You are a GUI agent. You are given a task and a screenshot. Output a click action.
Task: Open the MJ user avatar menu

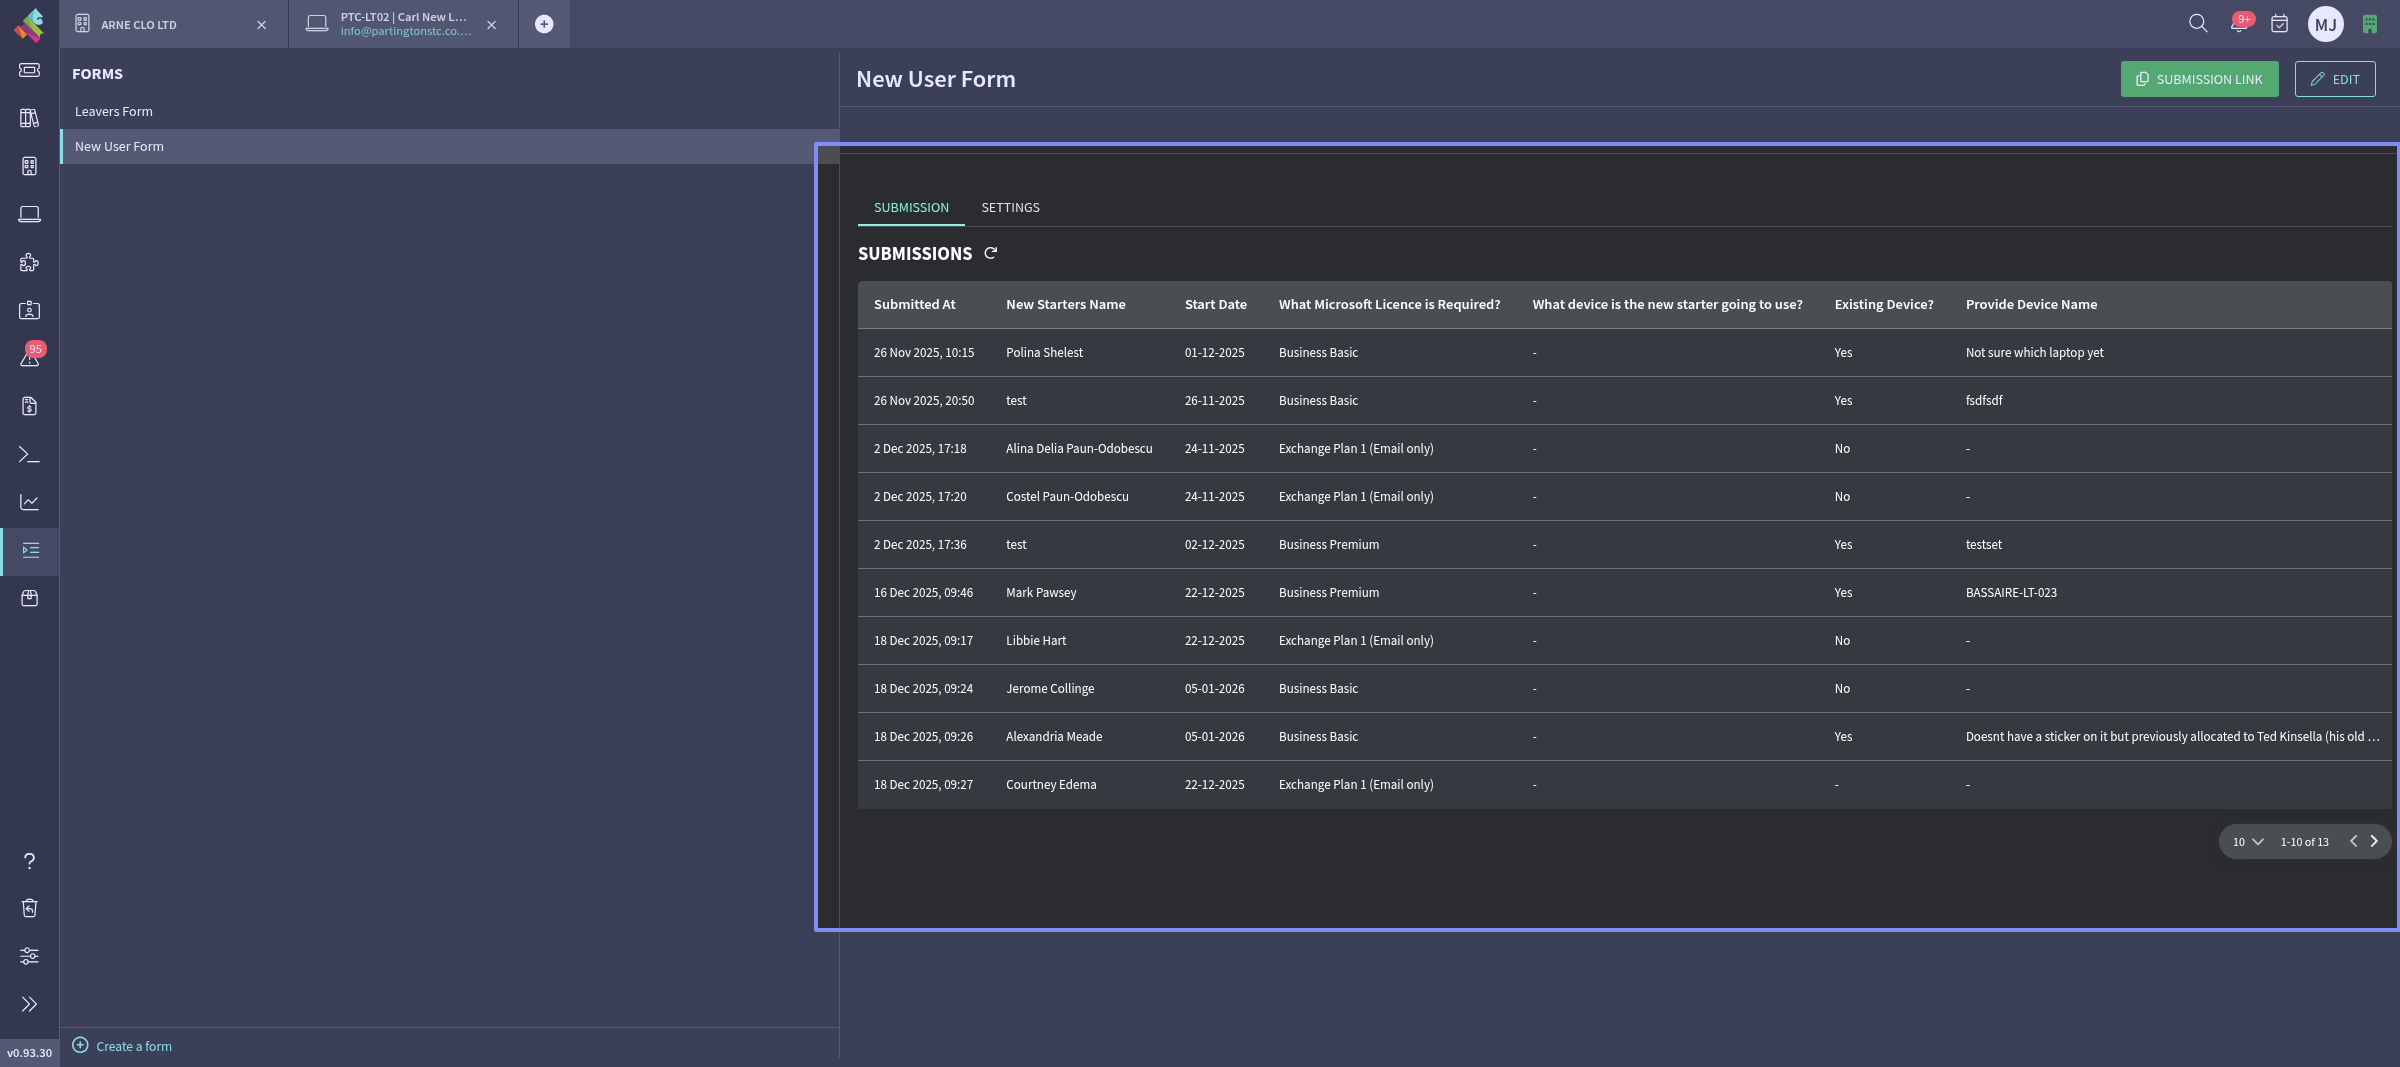[x=2325, y=24]
